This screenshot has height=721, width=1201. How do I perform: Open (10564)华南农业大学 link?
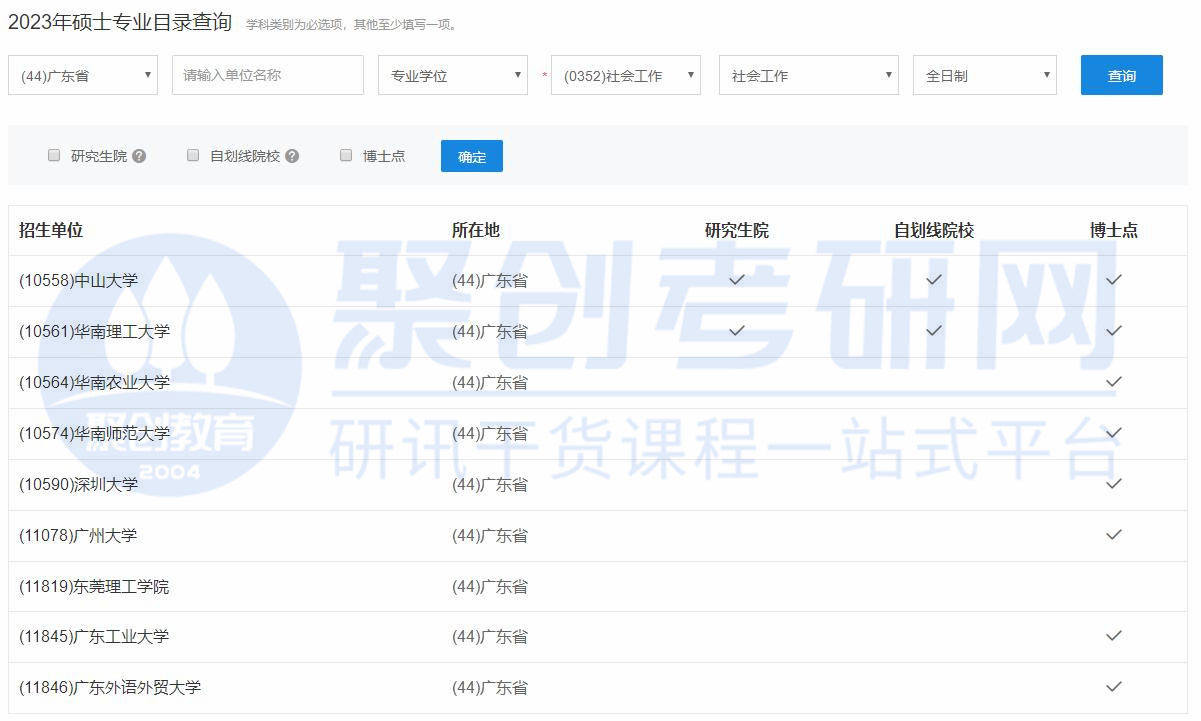click(x=94, y=382)
